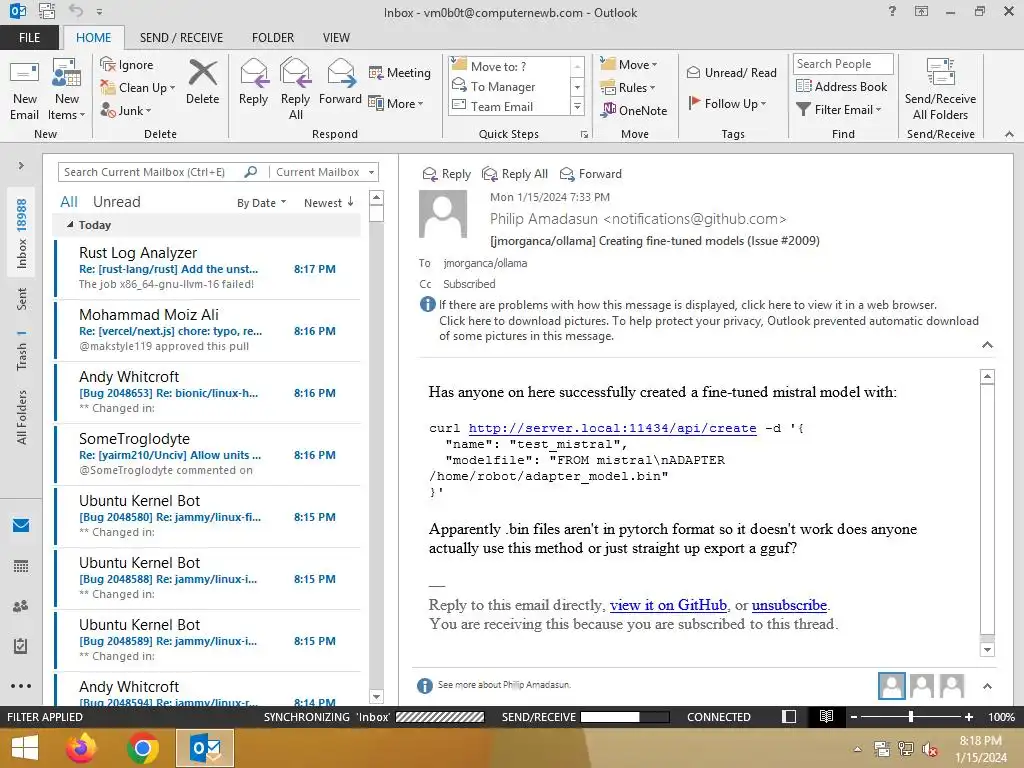Open the Quick Steps dialog launcher
The width and height of the screenshot is (1024, 768).
point(584,135)
